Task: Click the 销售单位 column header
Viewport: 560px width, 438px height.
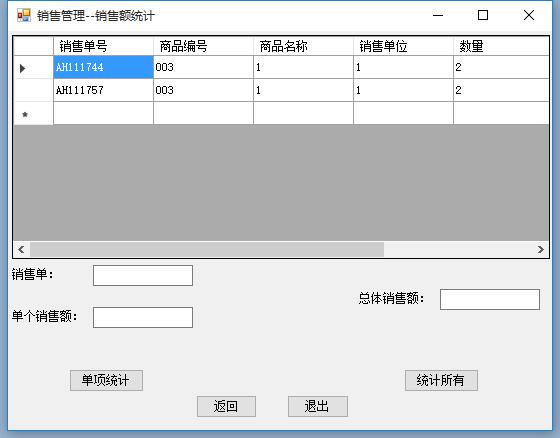Action: [404, 46]
